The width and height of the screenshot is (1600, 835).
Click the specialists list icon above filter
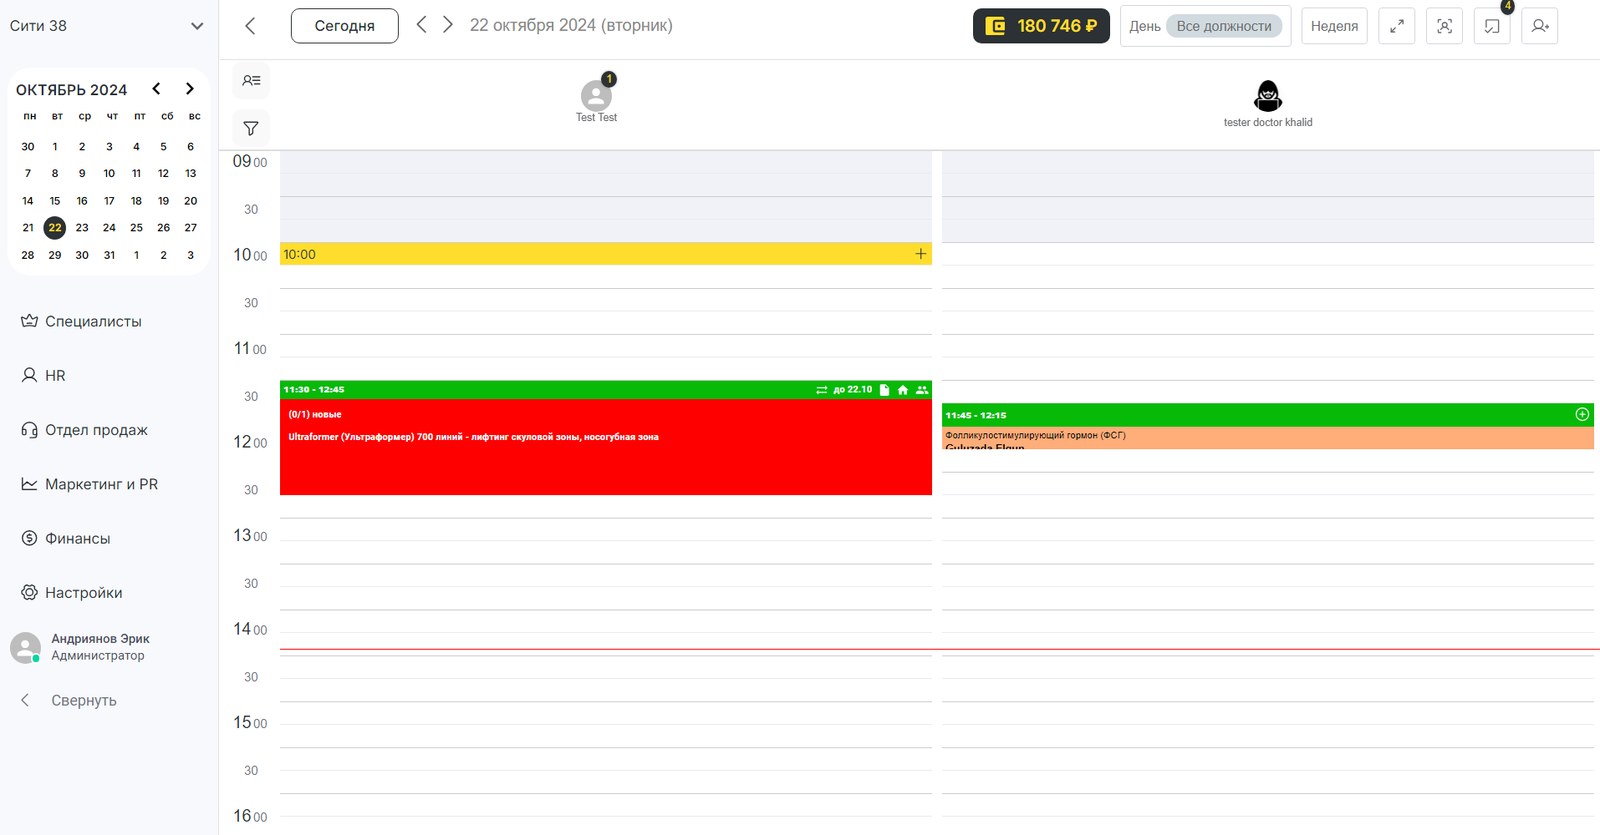click(251, 80)
